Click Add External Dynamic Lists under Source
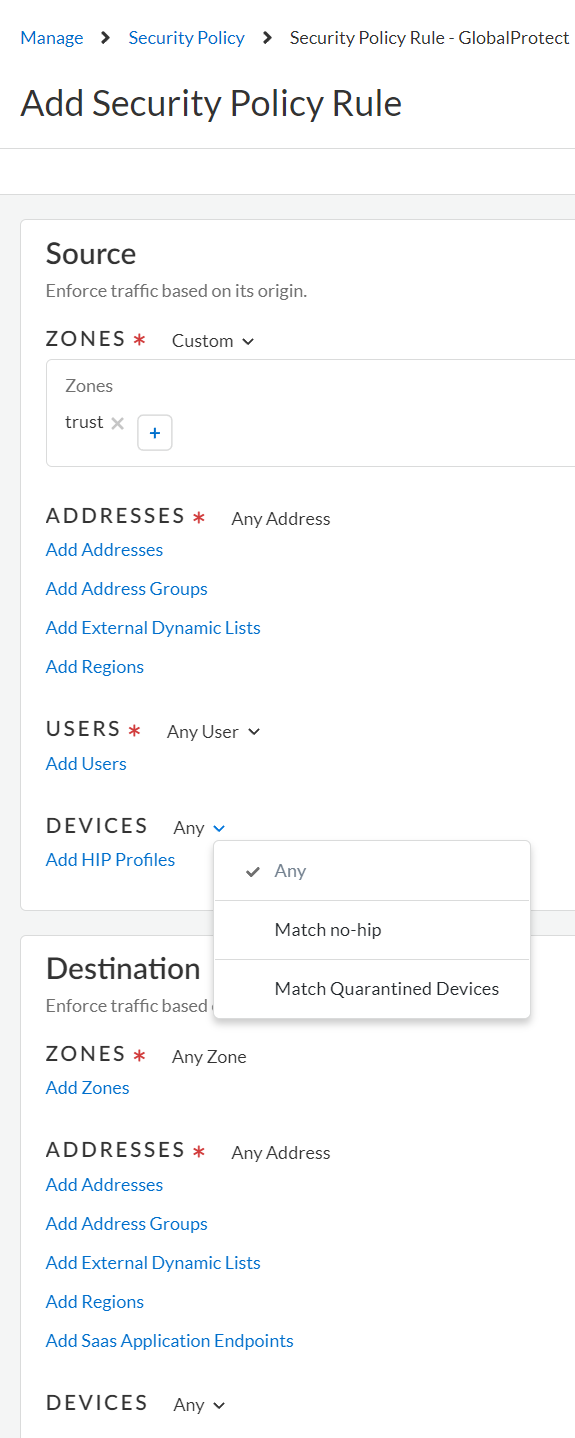Screen dimensions: 575x1438 153,628
